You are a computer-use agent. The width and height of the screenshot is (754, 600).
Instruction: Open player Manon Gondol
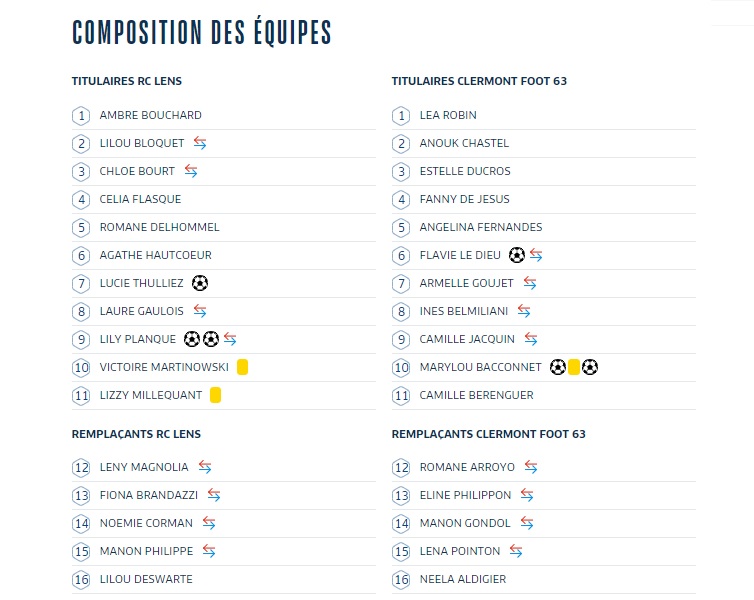(x=464, y=523)
